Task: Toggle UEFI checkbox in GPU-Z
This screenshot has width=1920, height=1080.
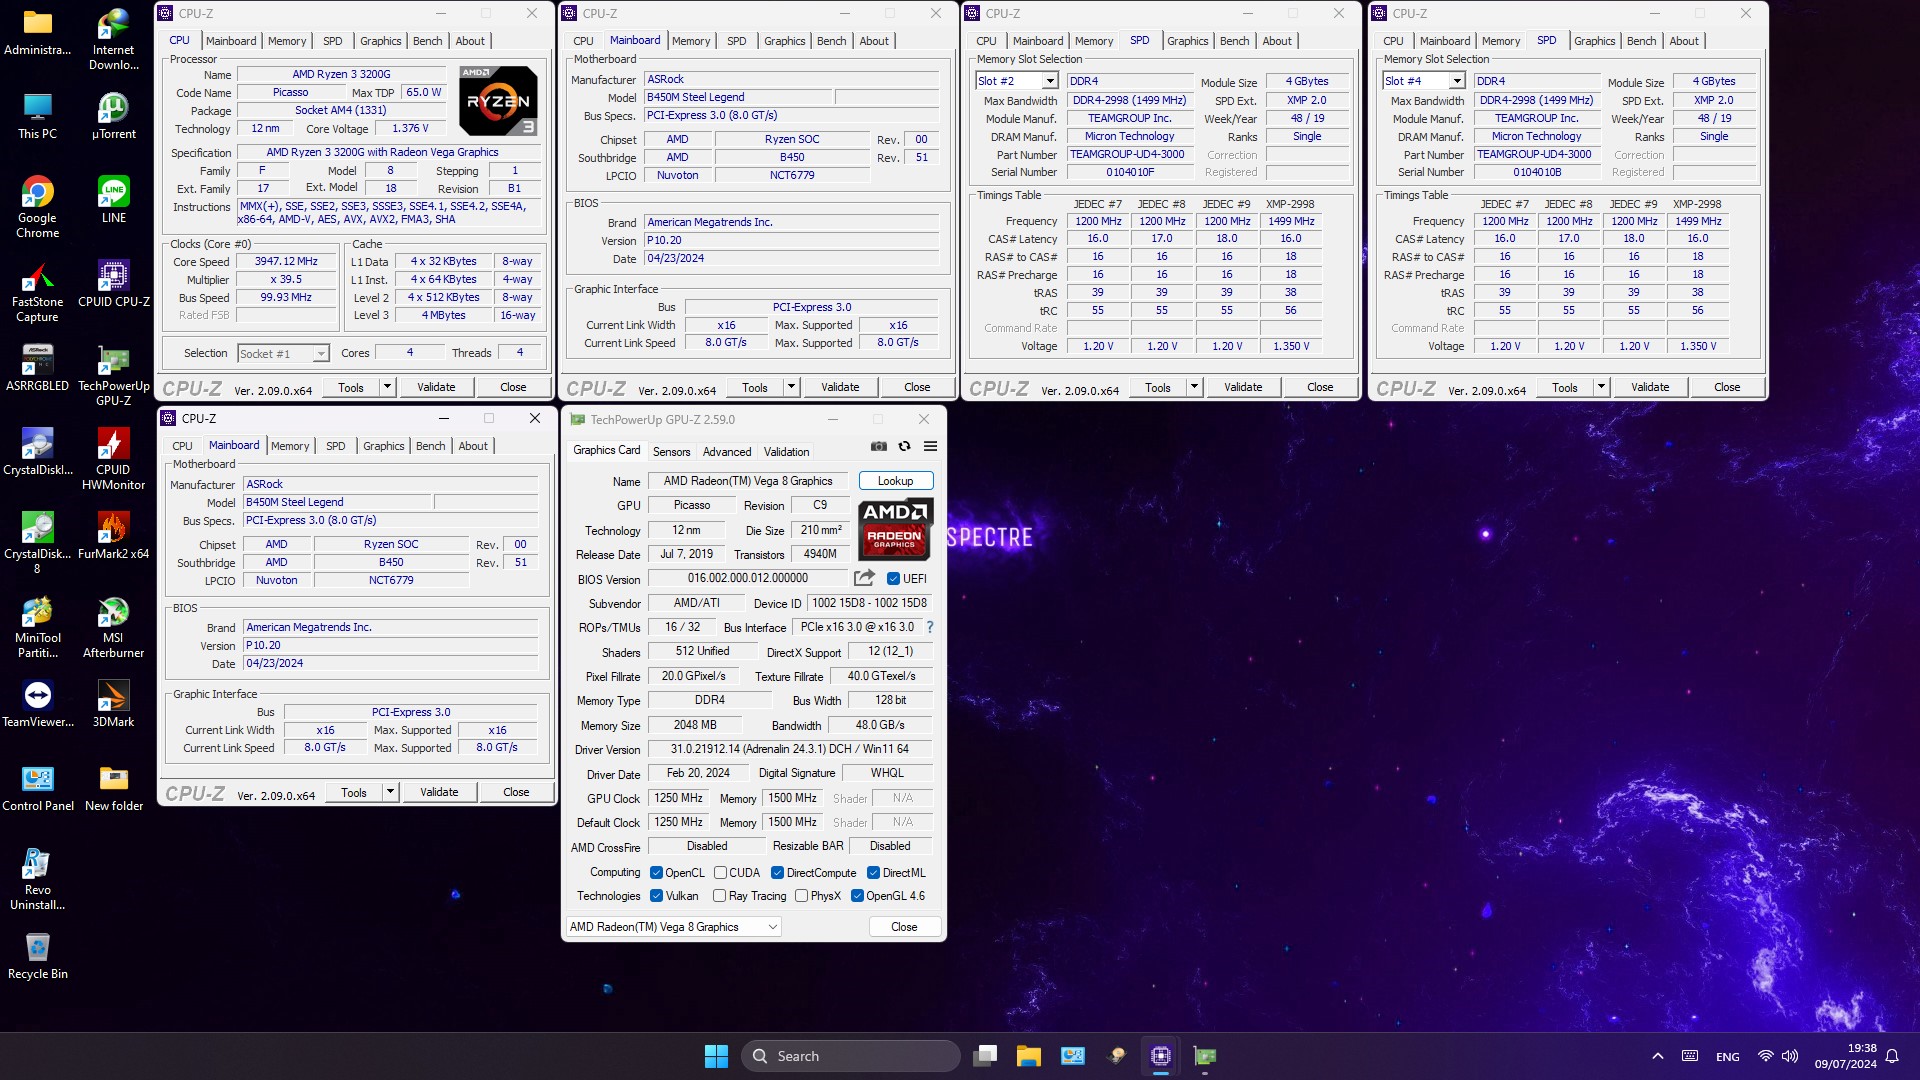Action: coord(893,579)
